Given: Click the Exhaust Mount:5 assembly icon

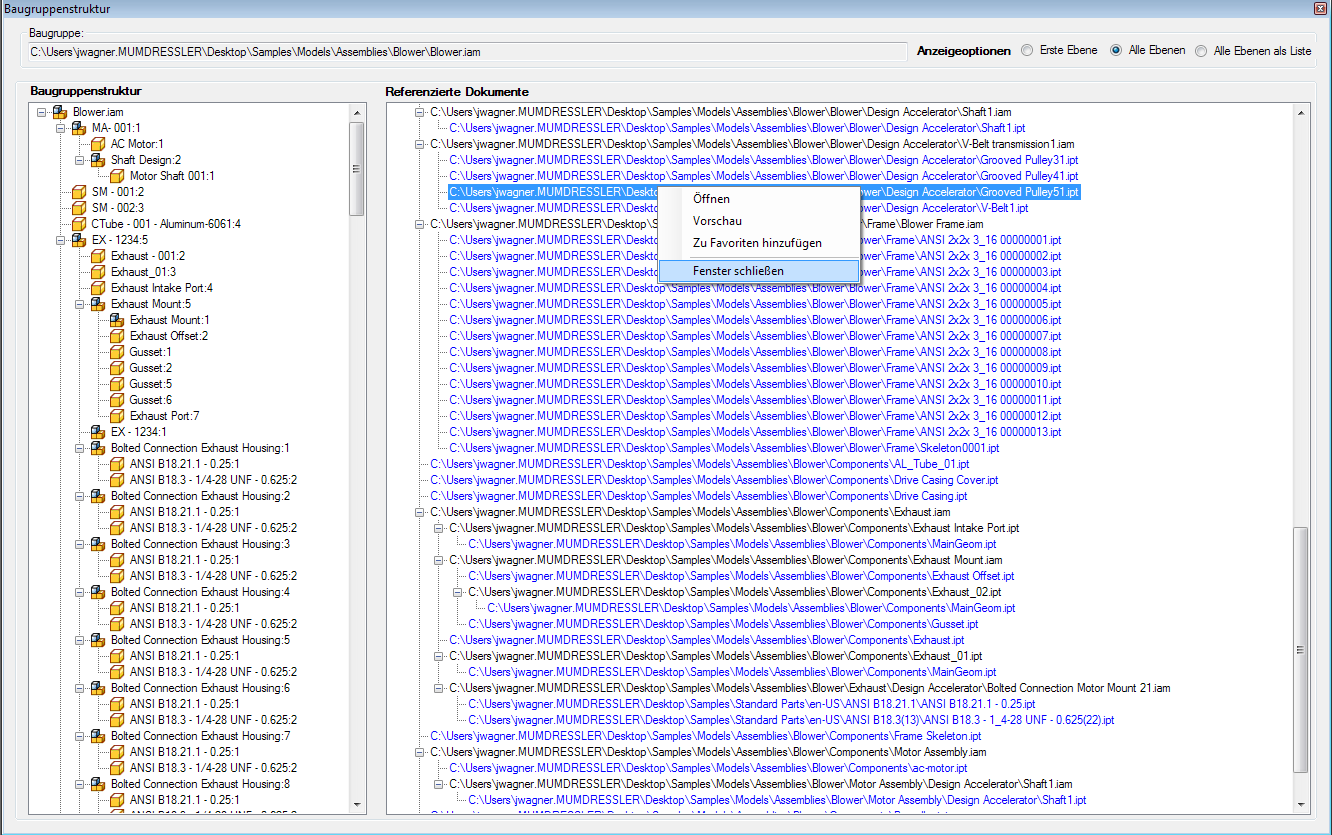Looking at the screenshot, I should point(98,304).
